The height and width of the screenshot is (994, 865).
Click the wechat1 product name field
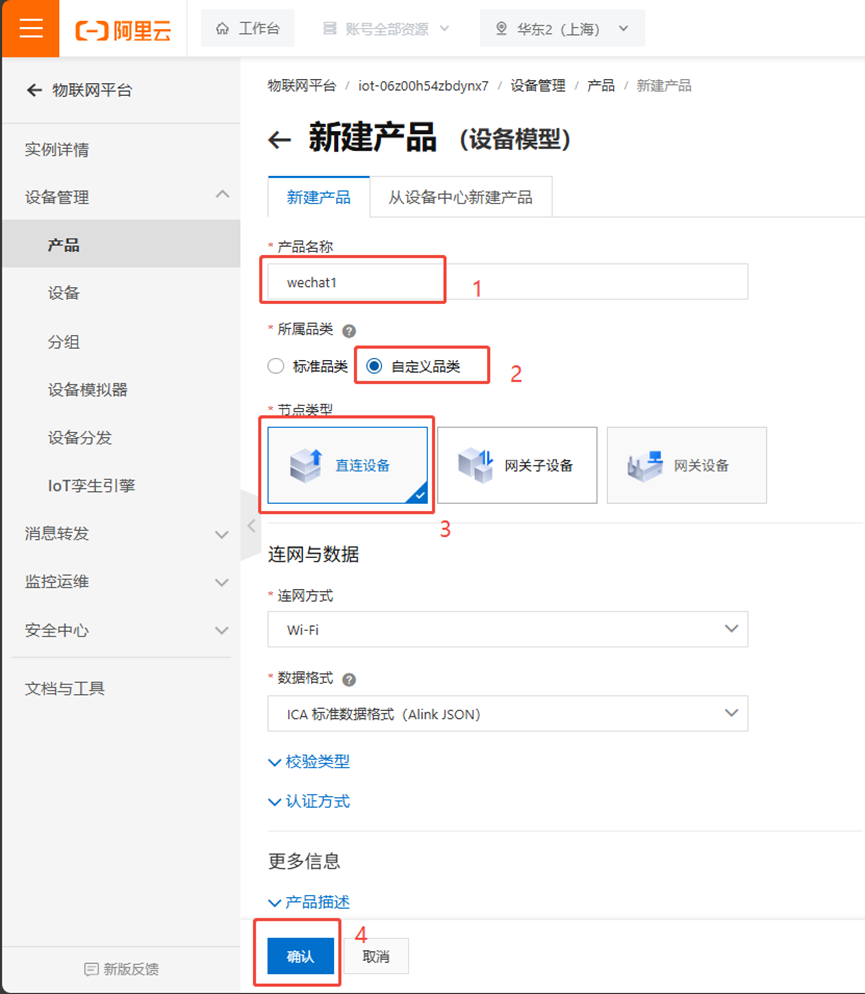pyautogui.click(x=352, y=280)
